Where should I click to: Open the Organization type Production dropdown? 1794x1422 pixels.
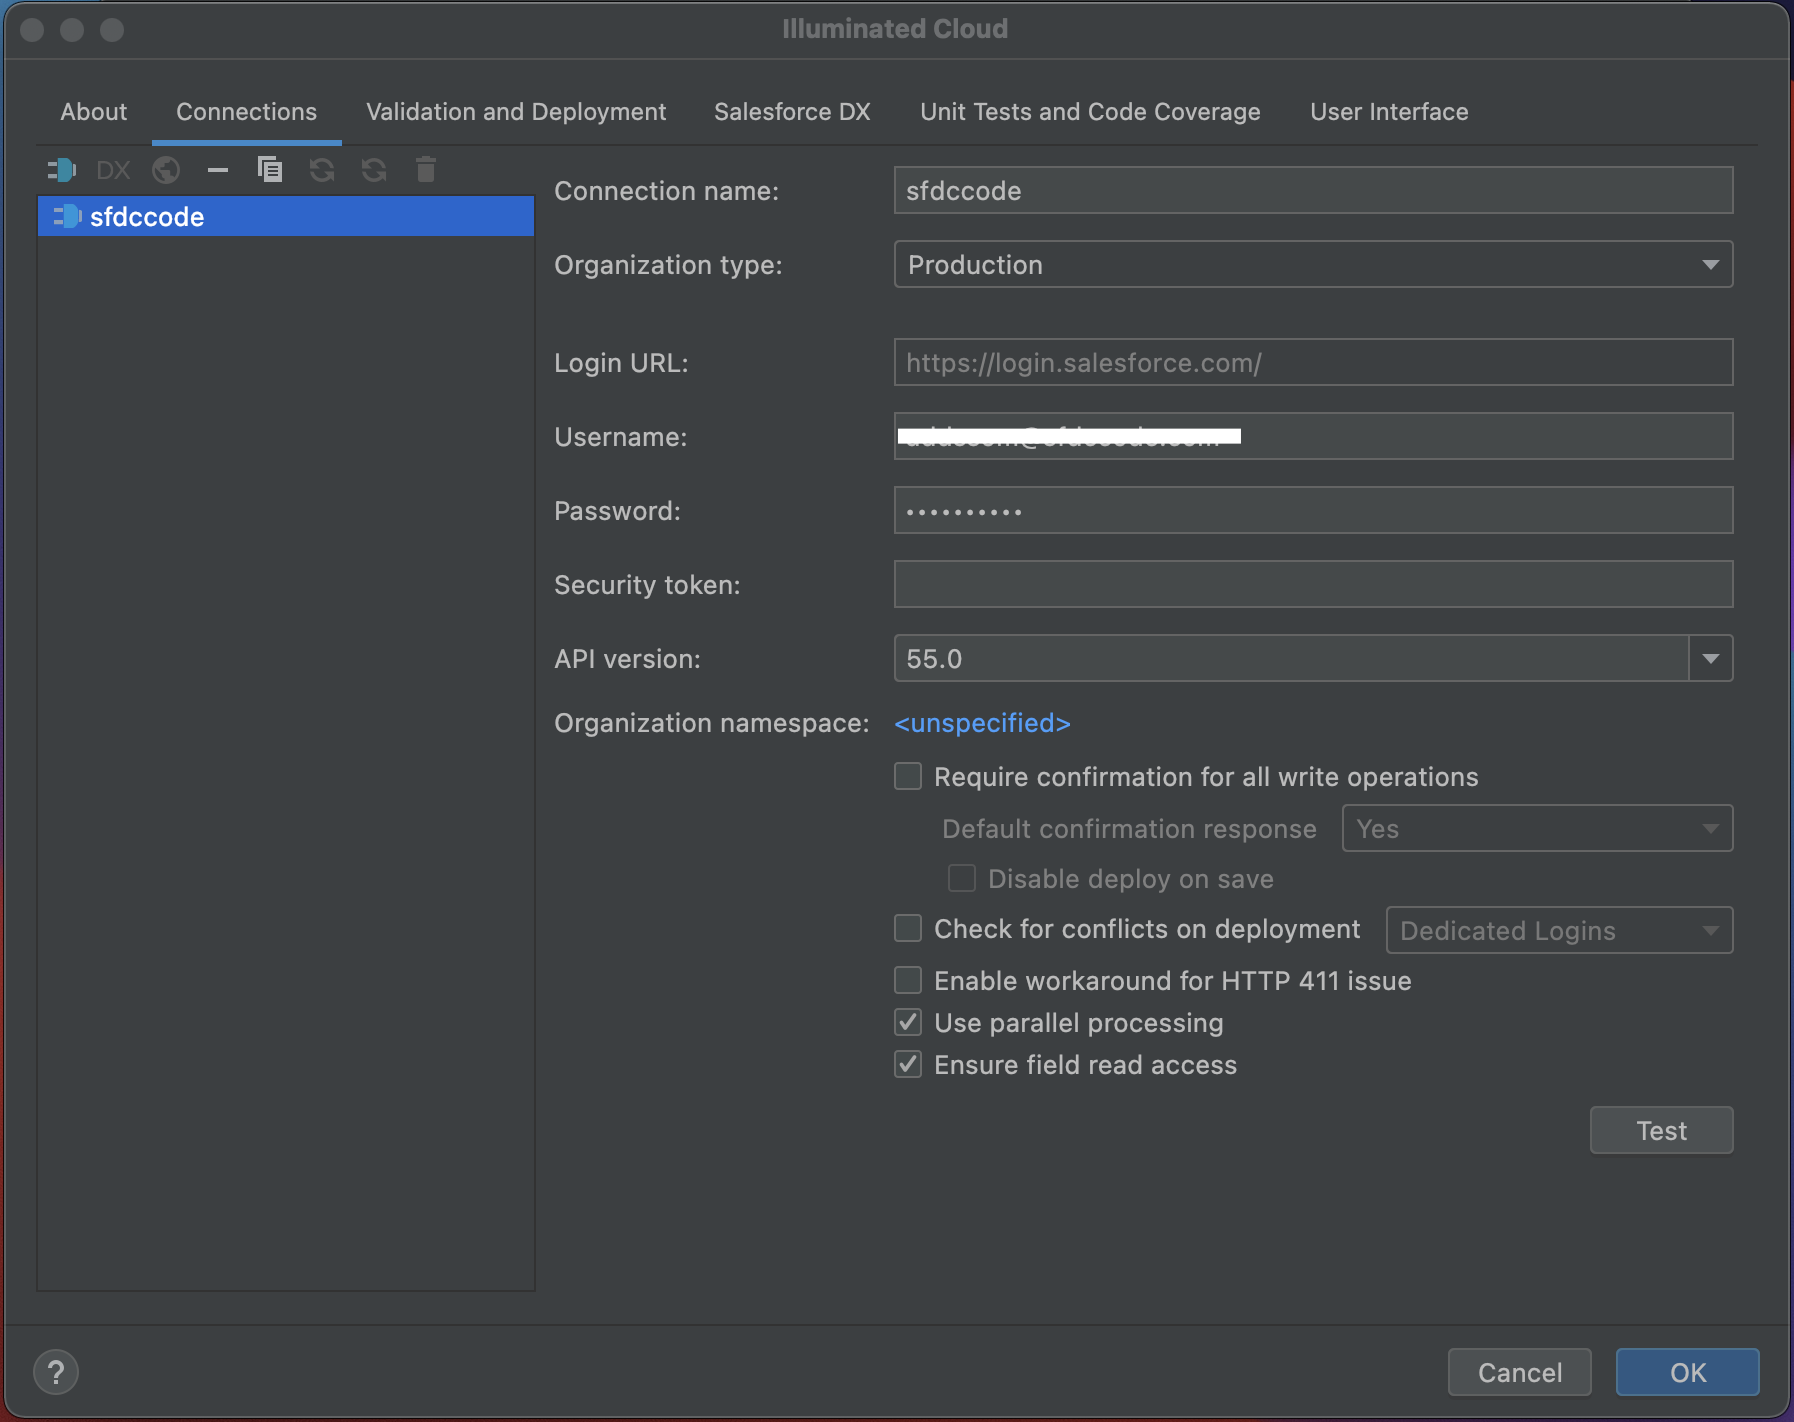(x=1313, y=264)
